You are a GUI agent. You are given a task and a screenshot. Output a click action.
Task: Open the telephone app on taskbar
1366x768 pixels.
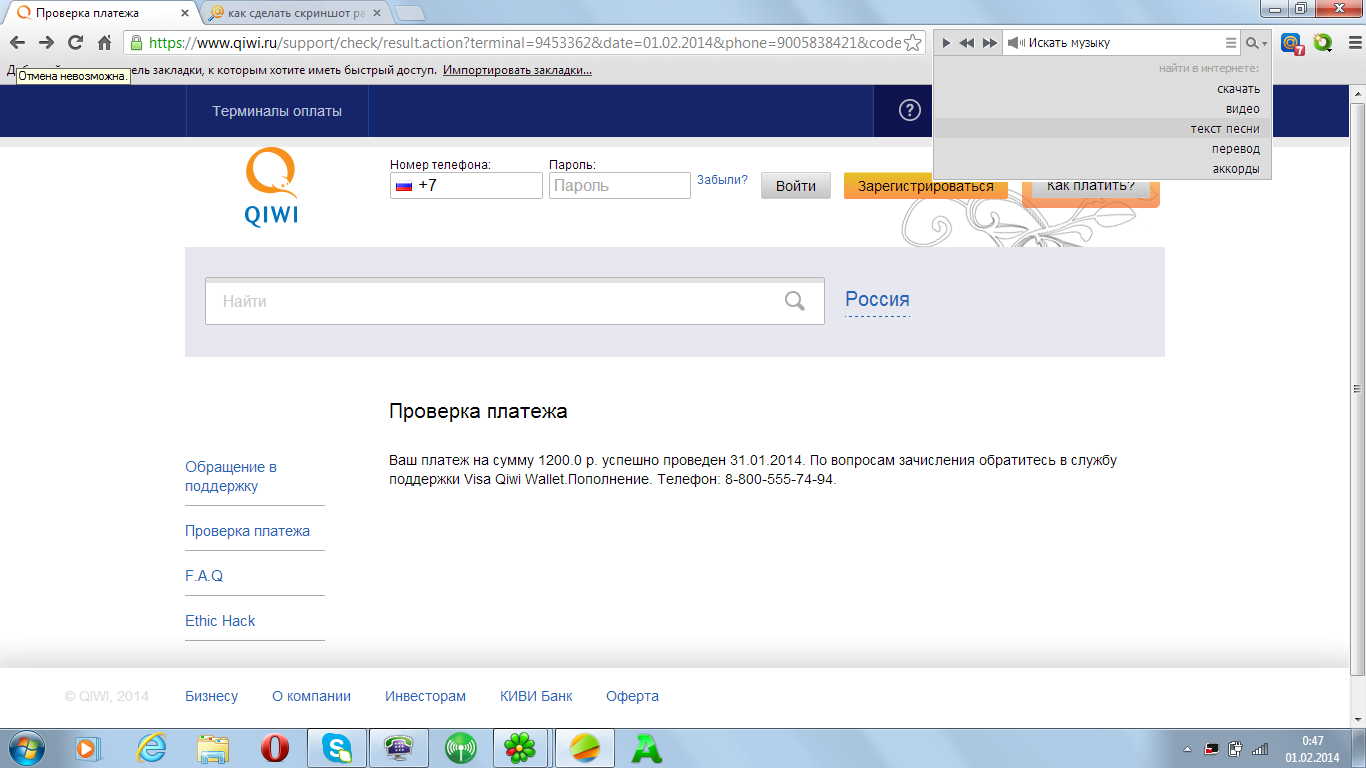pos(399,747)
